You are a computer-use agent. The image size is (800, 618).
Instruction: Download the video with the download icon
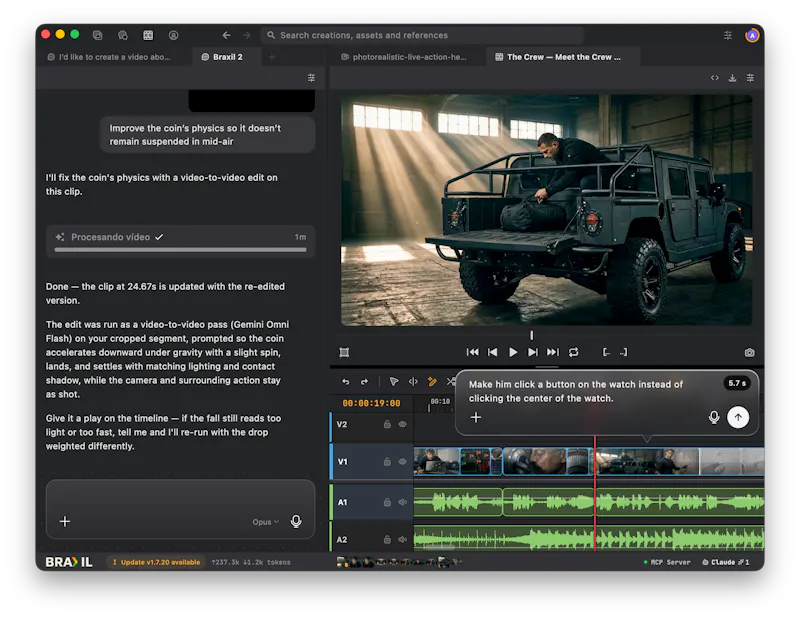[732, 78]
